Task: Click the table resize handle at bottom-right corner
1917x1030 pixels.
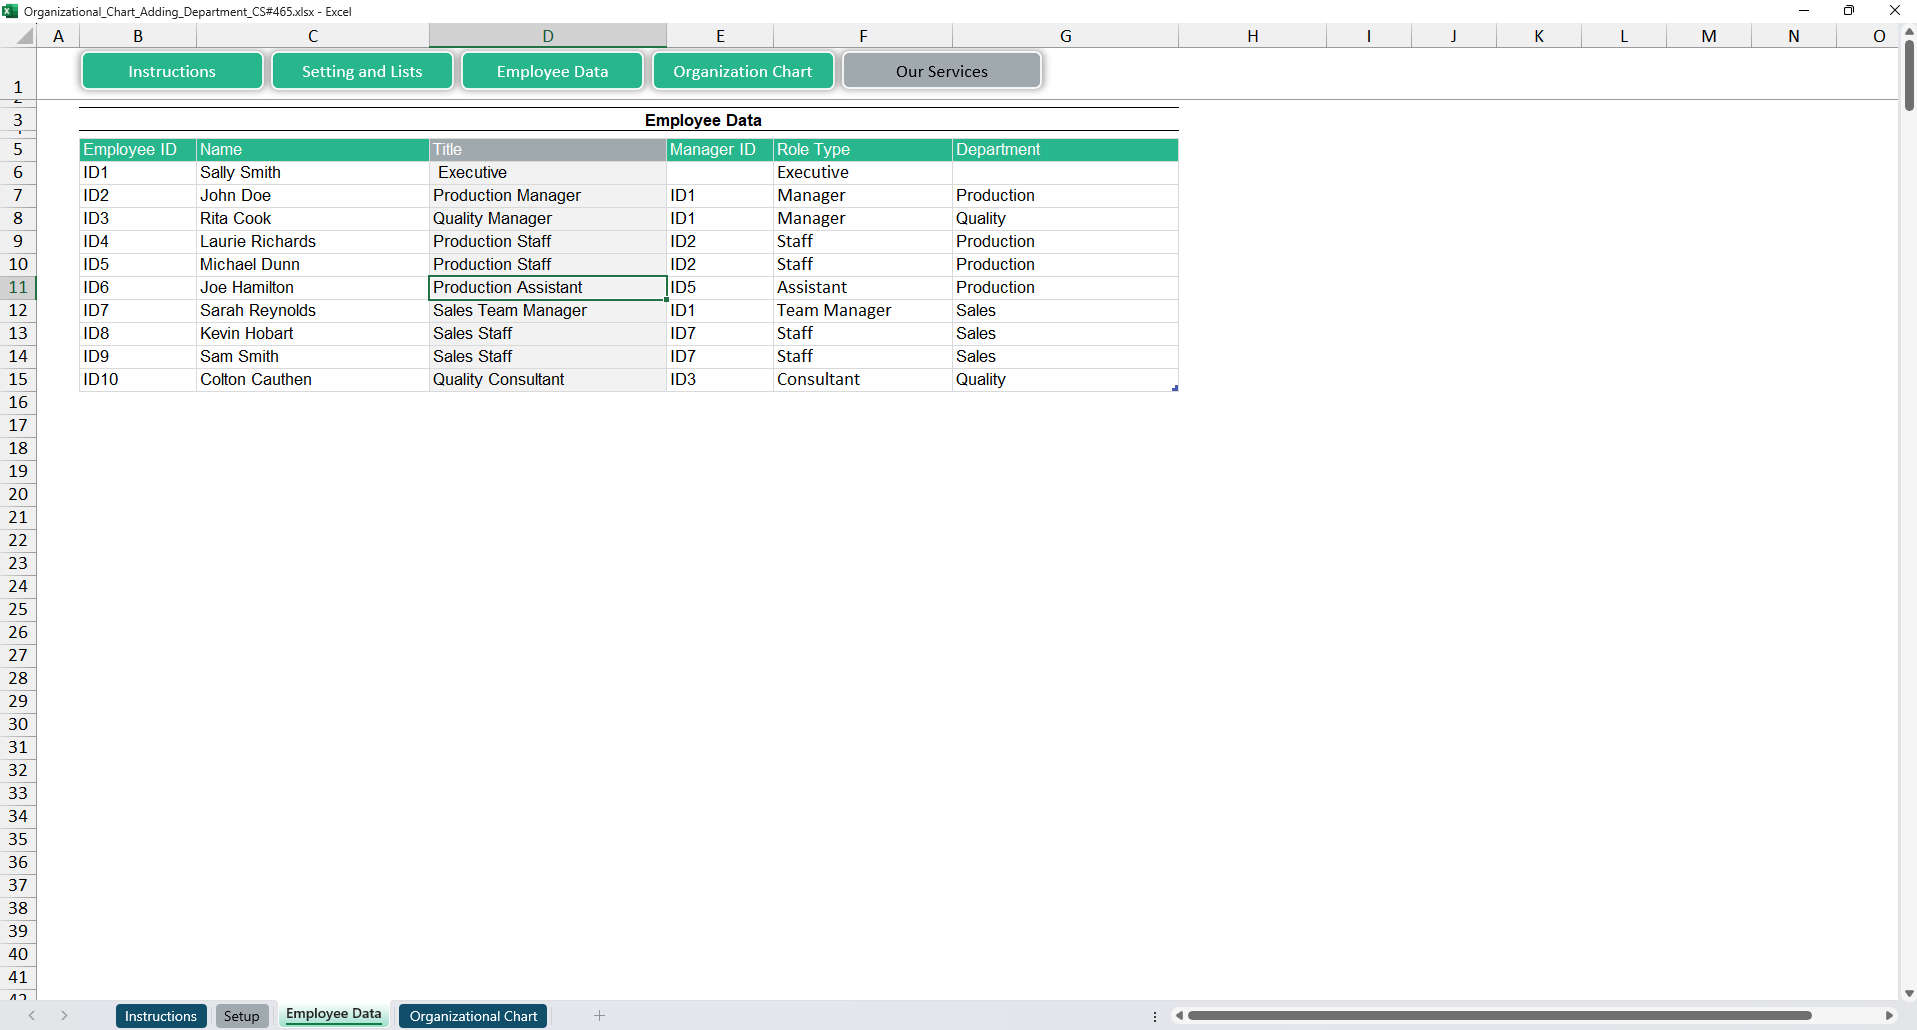Action: [1175, 388]
